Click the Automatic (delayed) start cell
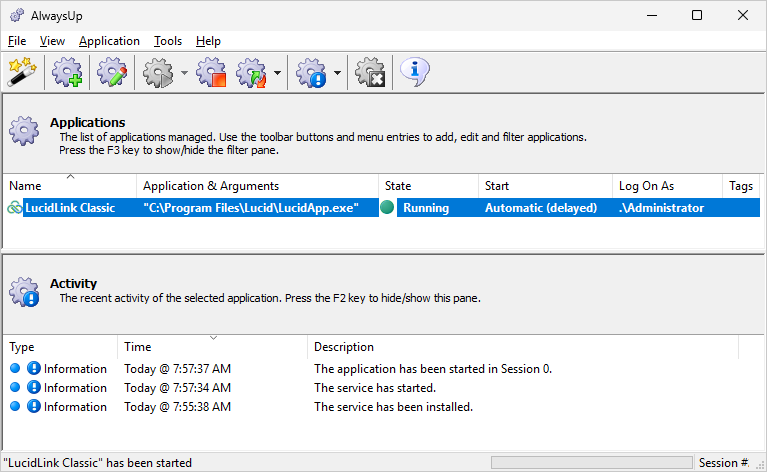This screenshot has height=472, width=767. [x=541, y=208]
